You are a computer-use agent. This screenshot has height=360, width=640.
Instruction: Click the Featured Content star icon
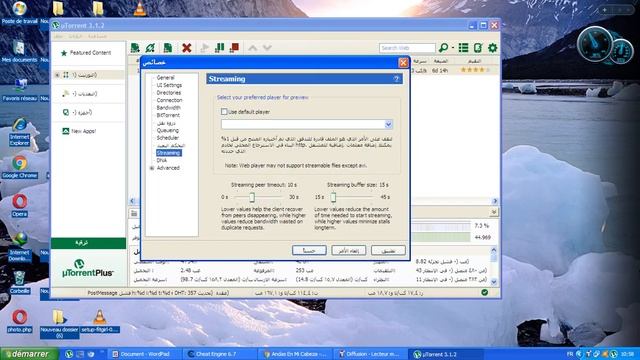[64, 53]
